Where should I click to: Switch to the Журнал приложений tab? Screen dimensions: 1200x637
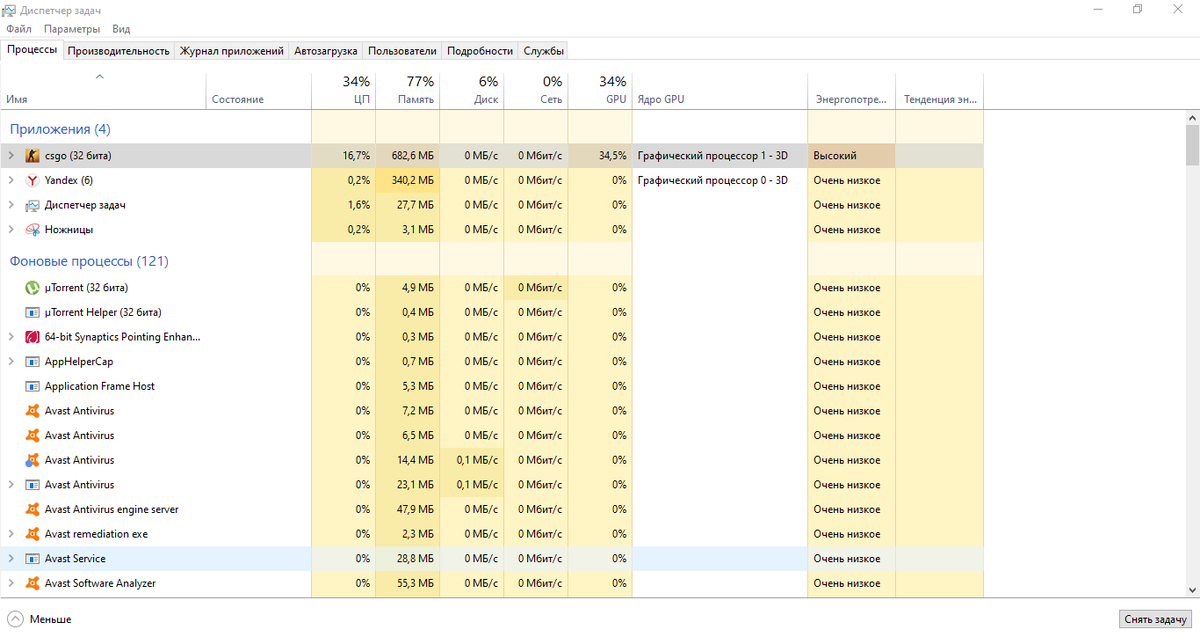231,50
